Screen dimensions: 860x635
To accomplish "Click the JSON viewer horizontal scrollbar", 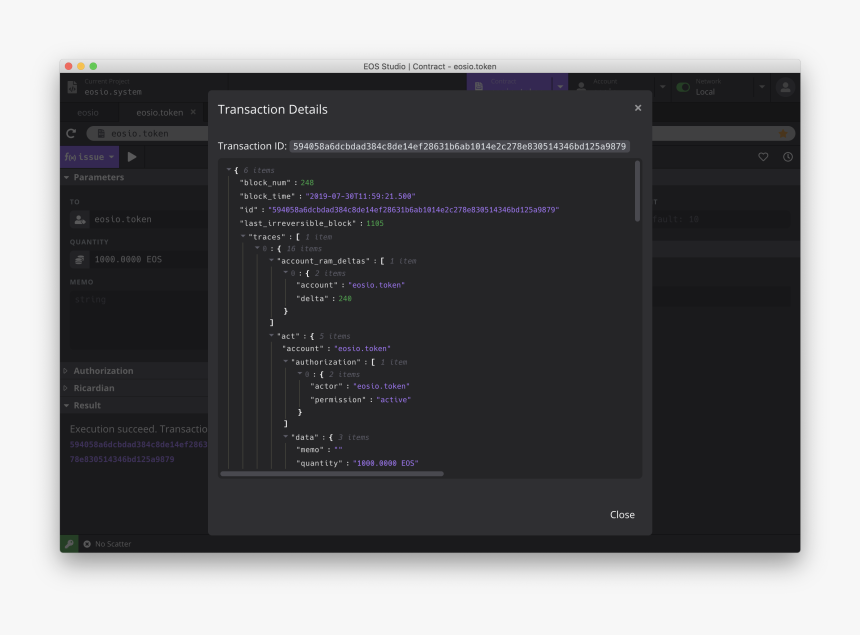I will click(x=331, y=474).
